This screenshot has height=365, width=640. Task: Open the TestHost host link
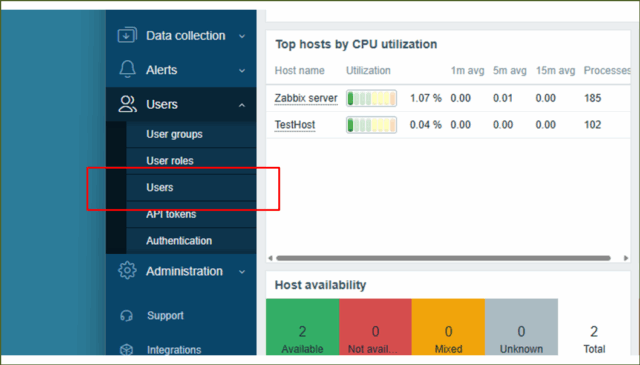[x=295, y=125]
